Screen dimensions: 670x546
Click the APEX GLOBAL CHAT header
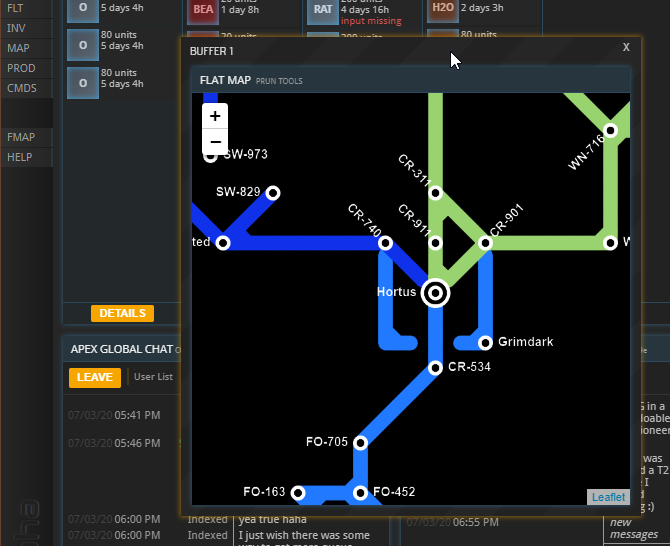121,349
